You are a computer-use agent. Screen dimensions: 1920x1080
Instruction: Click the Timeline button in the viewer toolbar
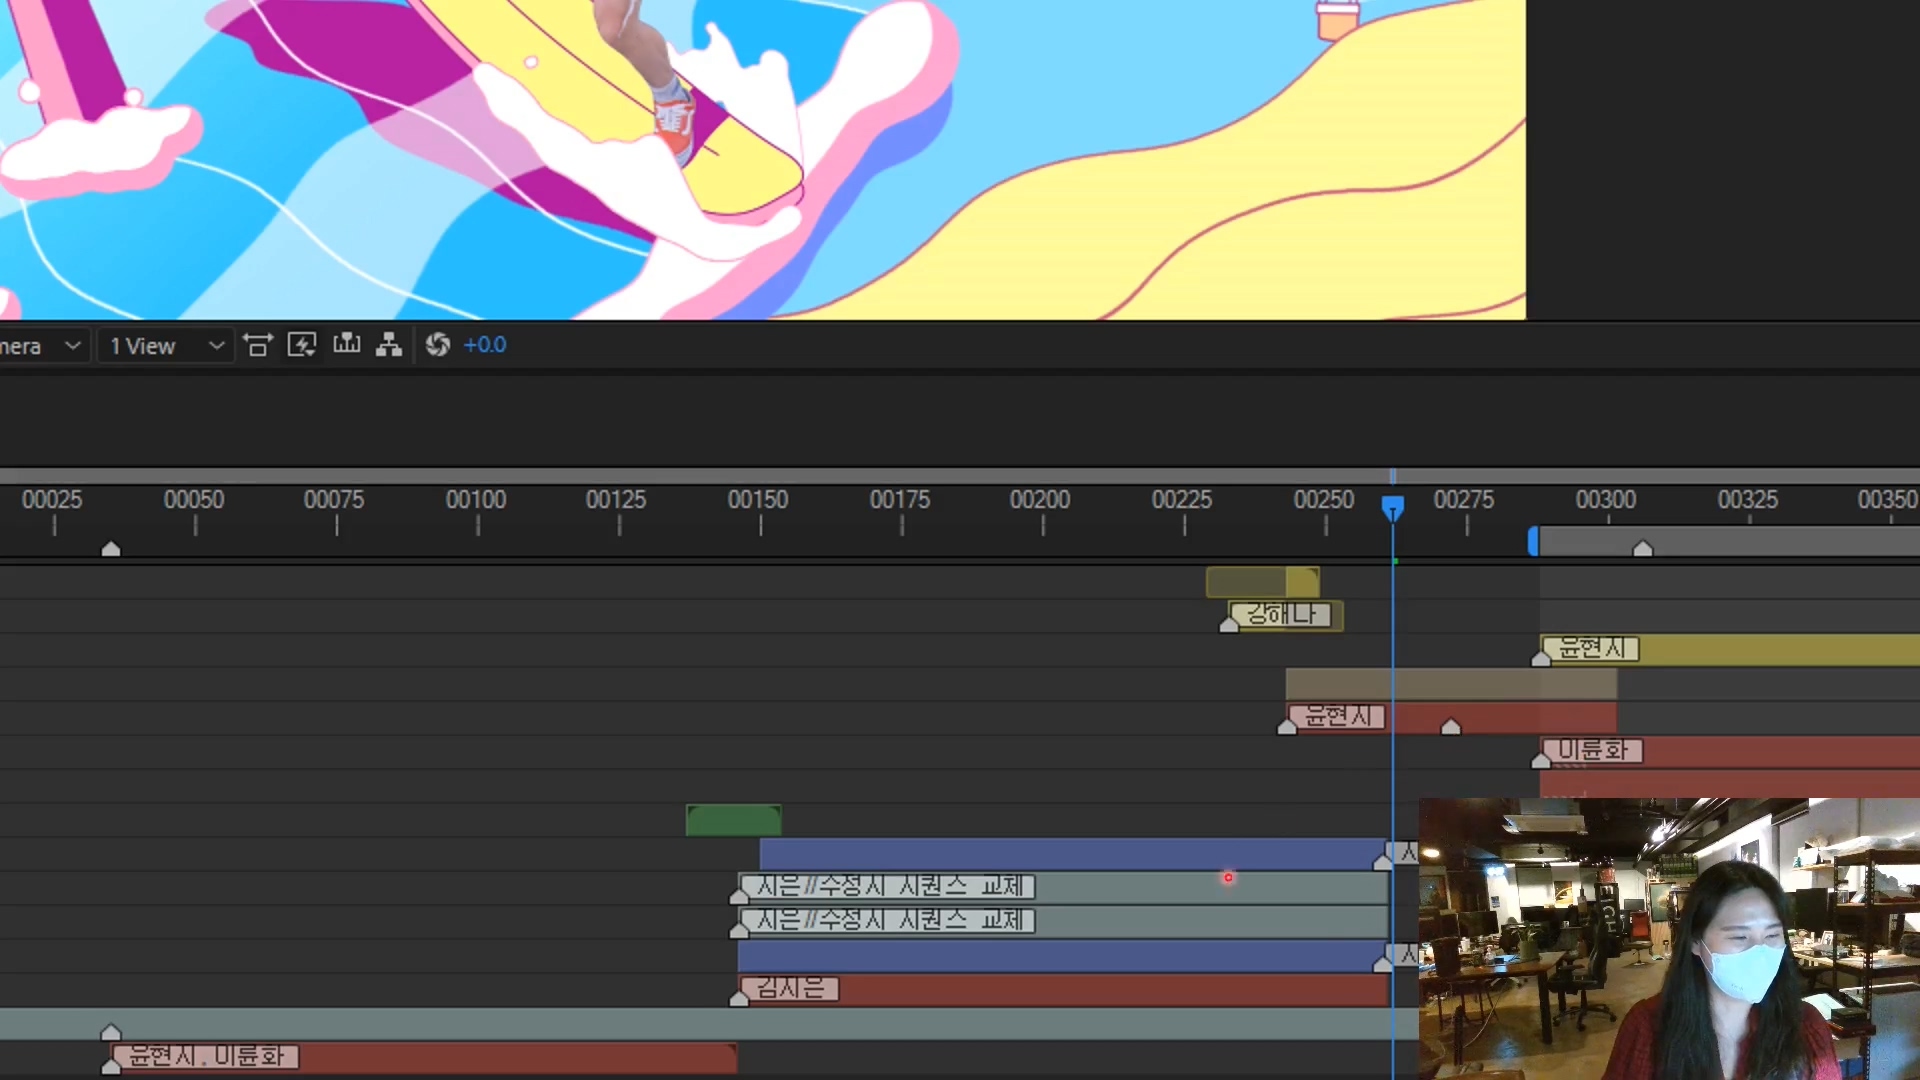pyautogui.click(x=347, y=344)
